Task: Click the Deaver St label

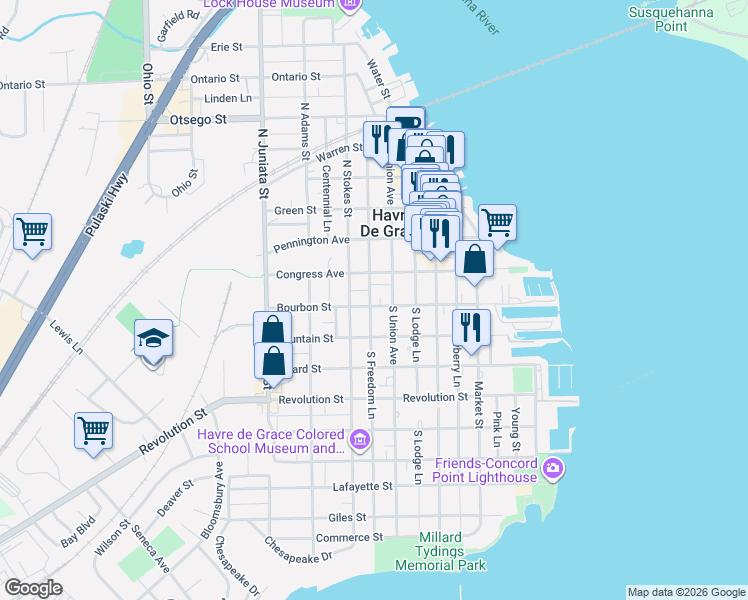Action: tap(176, 498)
